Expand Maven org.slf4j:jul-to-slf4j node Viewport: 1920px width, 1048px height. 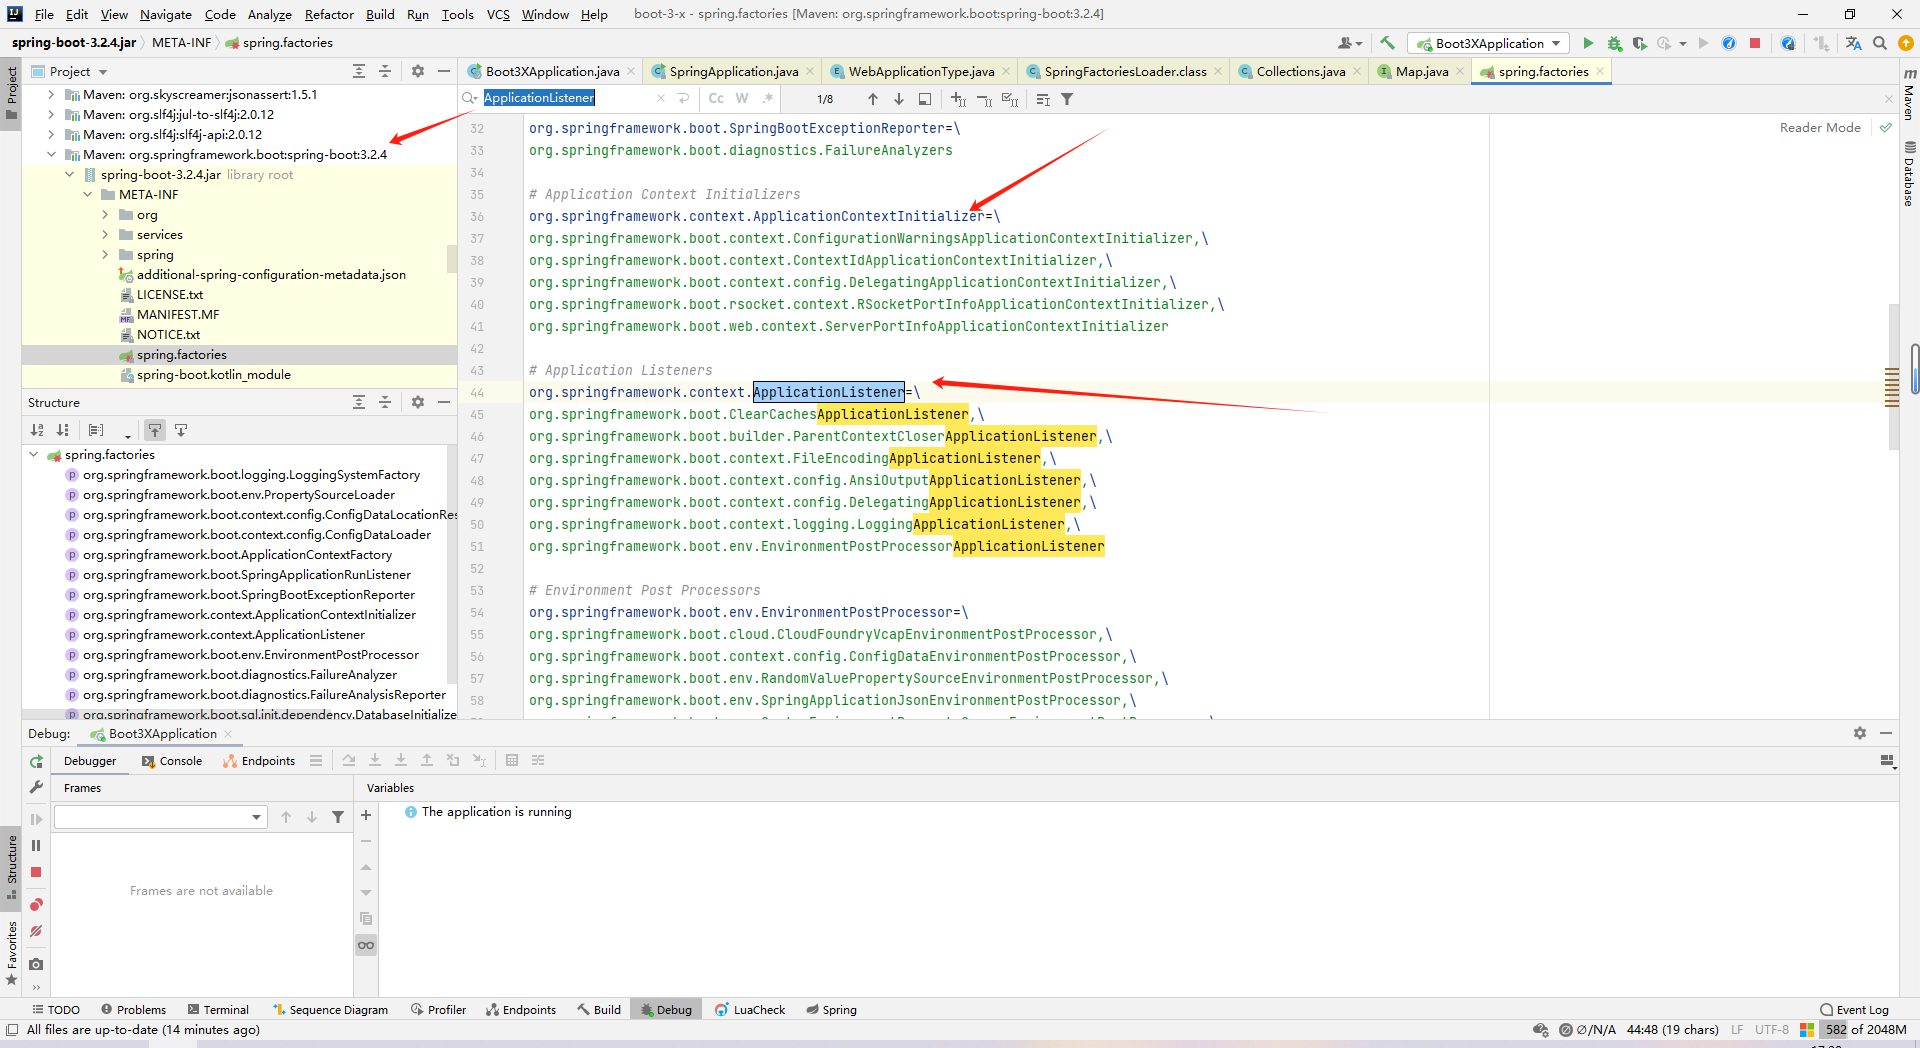pos(51,115)
